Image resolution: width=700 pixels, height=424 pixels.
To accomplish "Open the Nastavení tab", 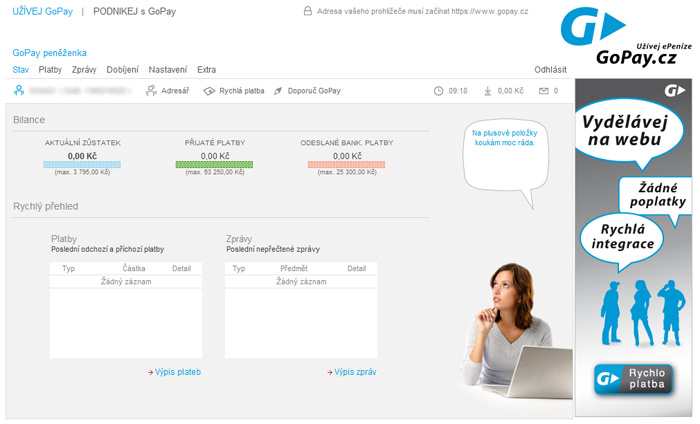I will pyautogui.click(x=168, y=70).
